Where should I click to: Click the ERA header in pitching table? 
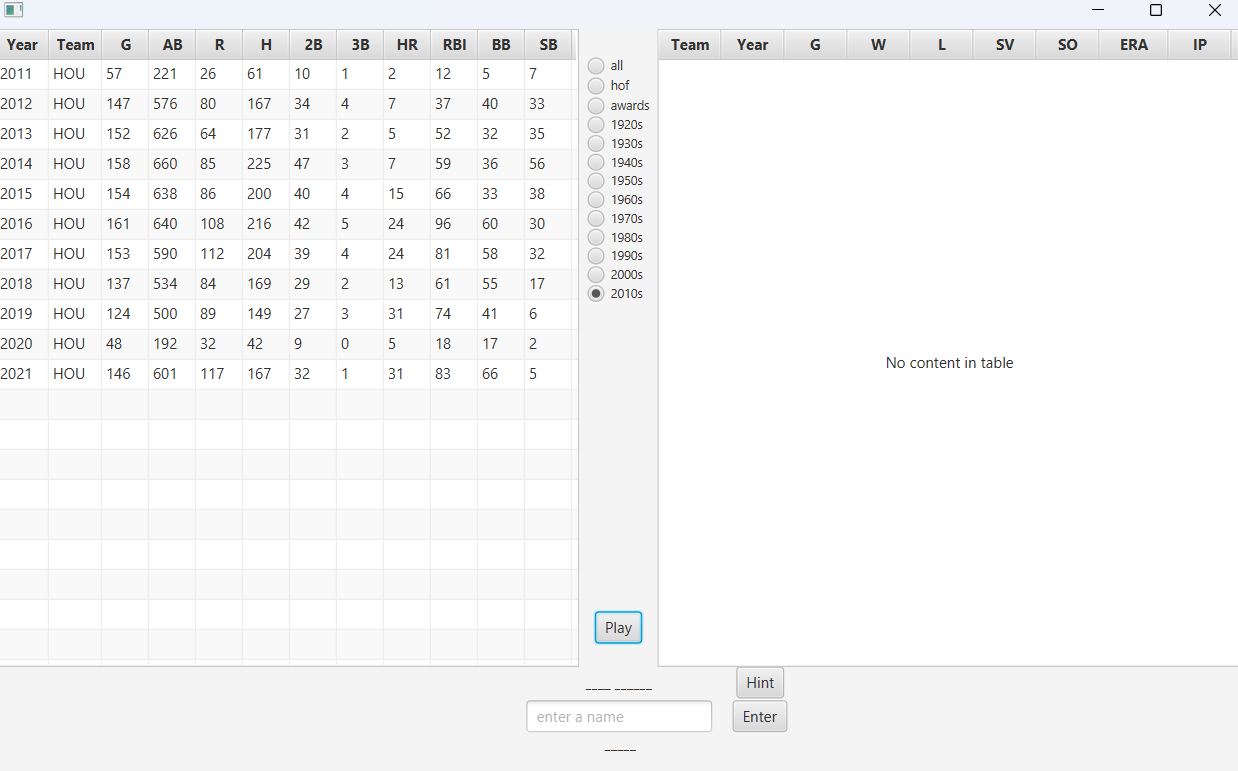(1133, 44)
